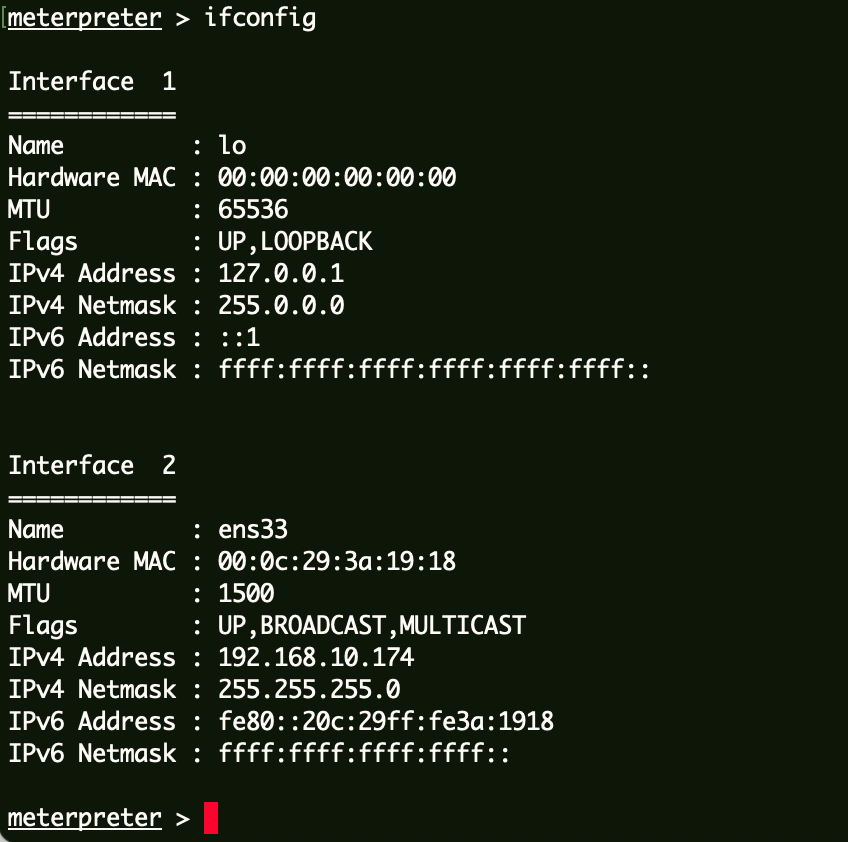
Task: Click the MAC address 00:0c:29:3a:19:18
Action: [337, 562]
